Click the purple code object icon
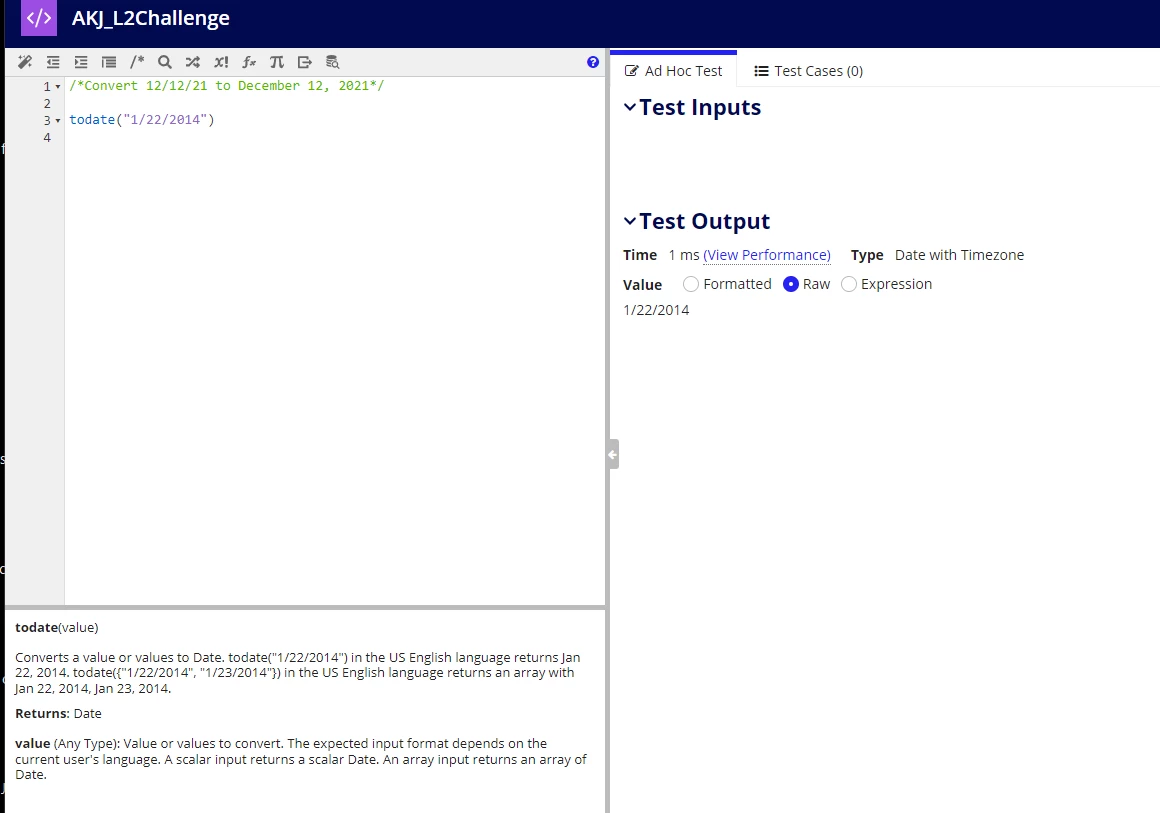The height and width of the screenshot is (813, 1160). (39, 18)
